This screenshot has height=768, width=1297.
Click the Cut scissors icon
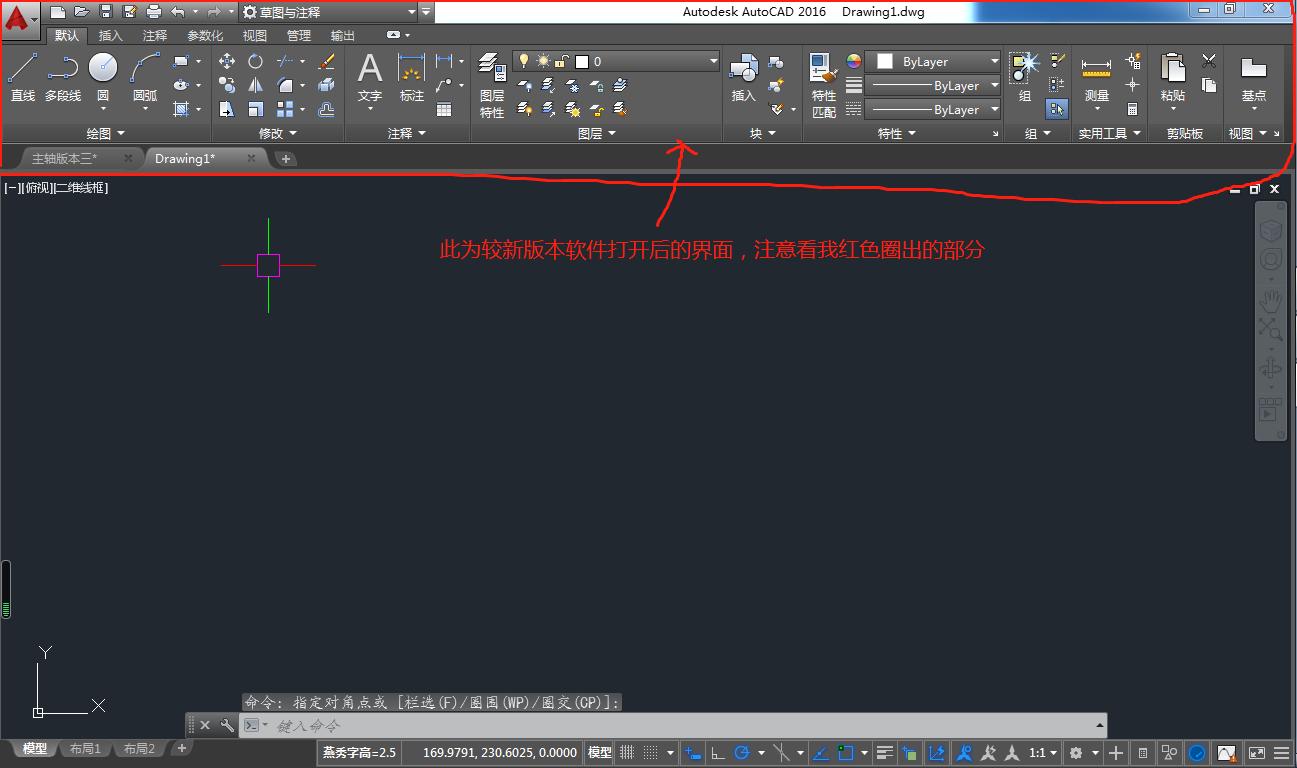1209,62
